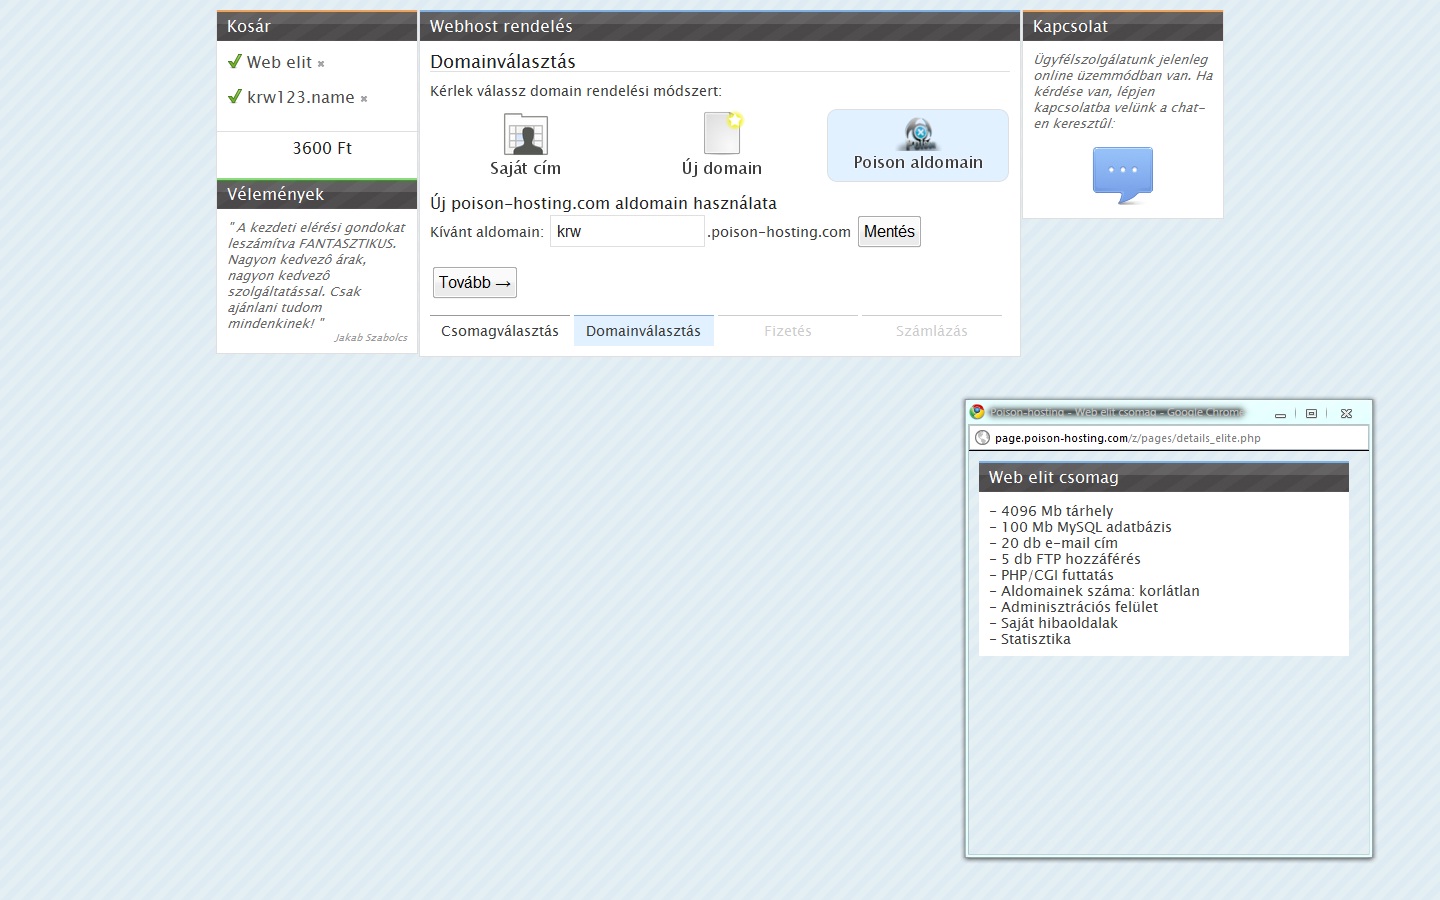Select the Számlázás step tab

point(931,331)
